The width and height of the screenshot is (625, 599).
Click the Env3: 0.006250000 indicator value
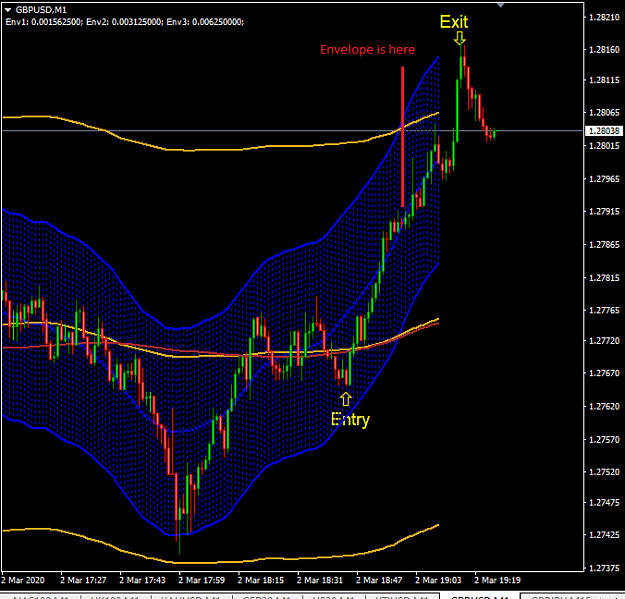[x=205, y=22]
